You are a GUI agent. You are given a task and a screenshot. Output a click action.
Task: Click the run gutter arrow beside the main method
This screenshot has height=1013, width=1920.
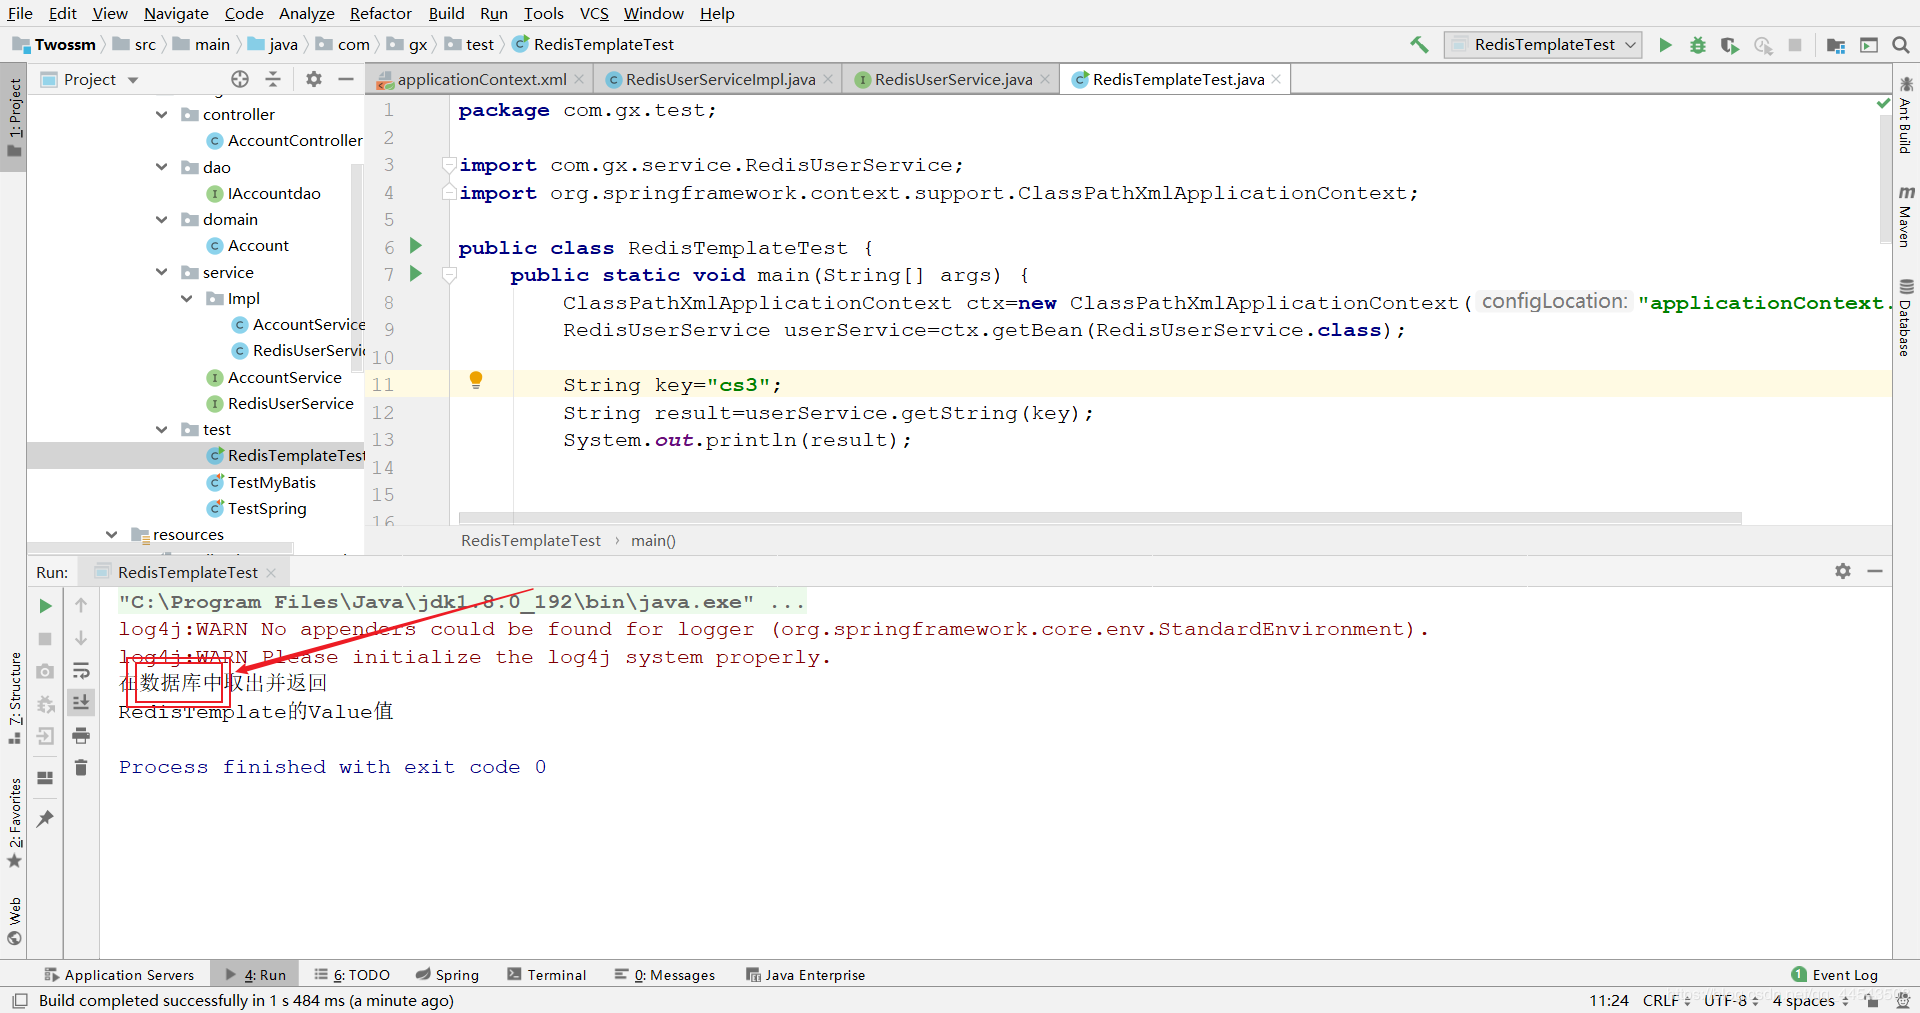[416, 274]
